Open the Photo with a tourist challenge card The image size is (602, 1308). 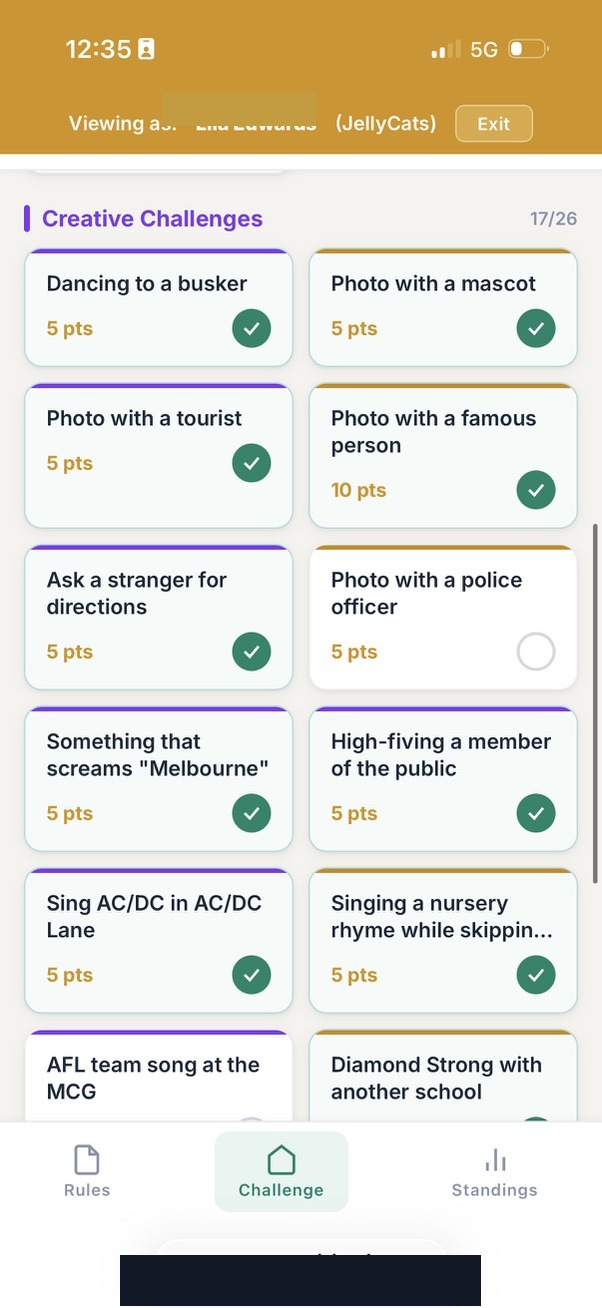[x=158, y=455]
